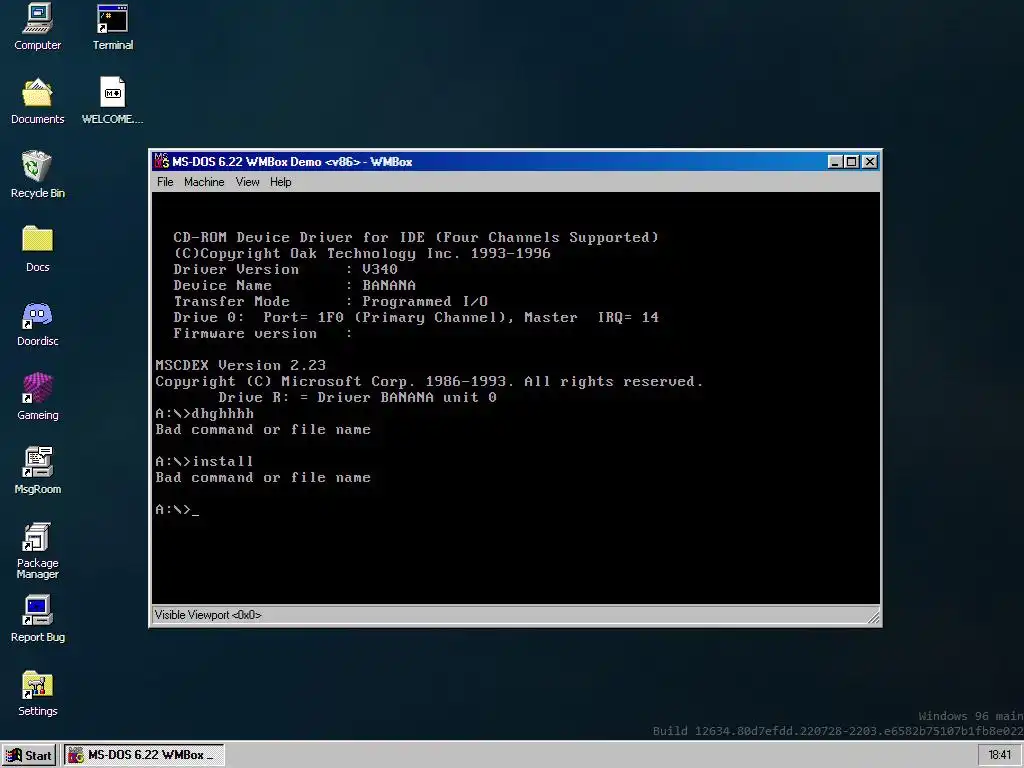This screenshot has height=768, width=1024.
Task: Select the MS-DOS 6.22 WMBox taskbar button
Action: [x=143, y=755]
